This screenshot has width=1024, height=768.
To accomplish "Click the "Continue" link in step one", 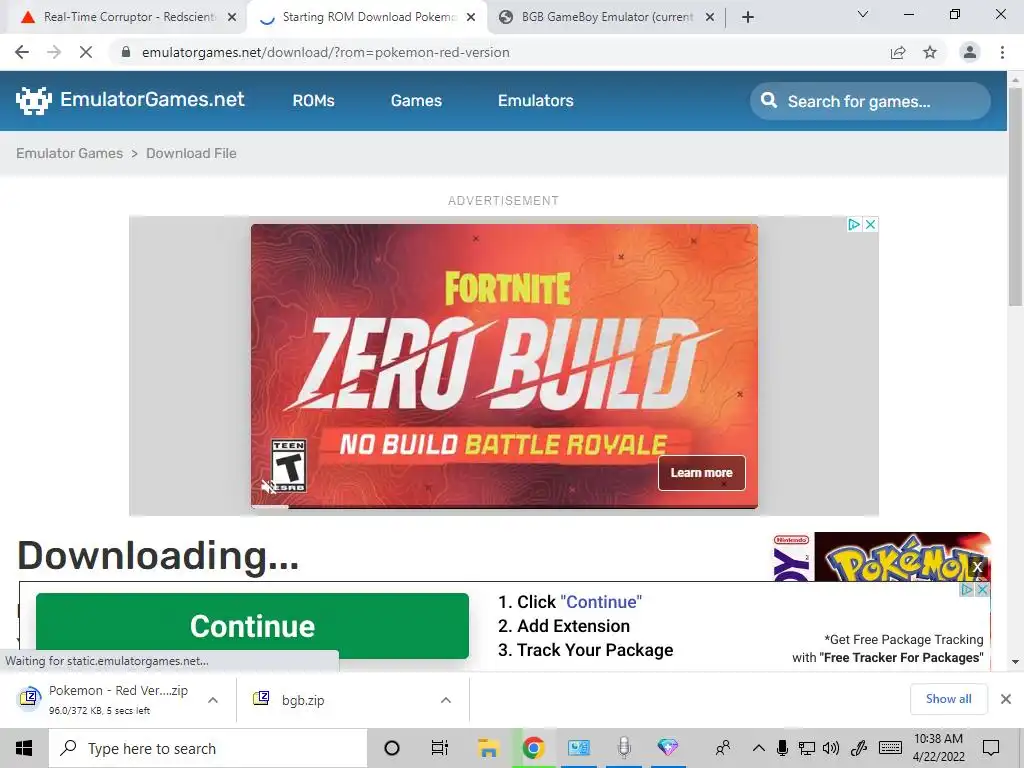I will point(601,601).
